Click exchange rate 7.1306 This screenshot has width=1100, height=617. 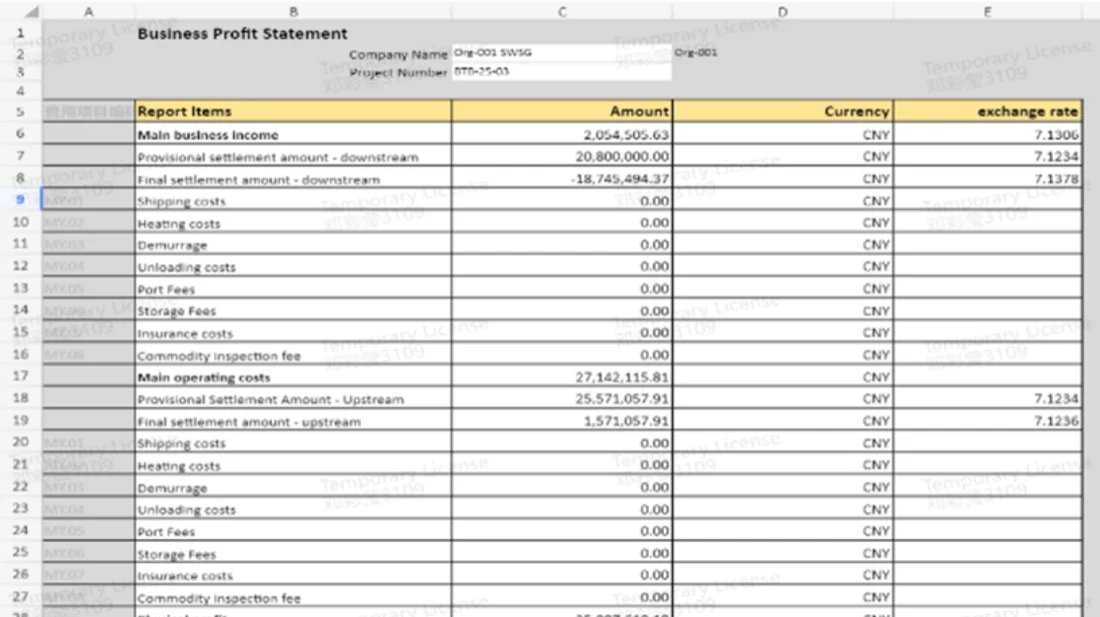point(988,135)
